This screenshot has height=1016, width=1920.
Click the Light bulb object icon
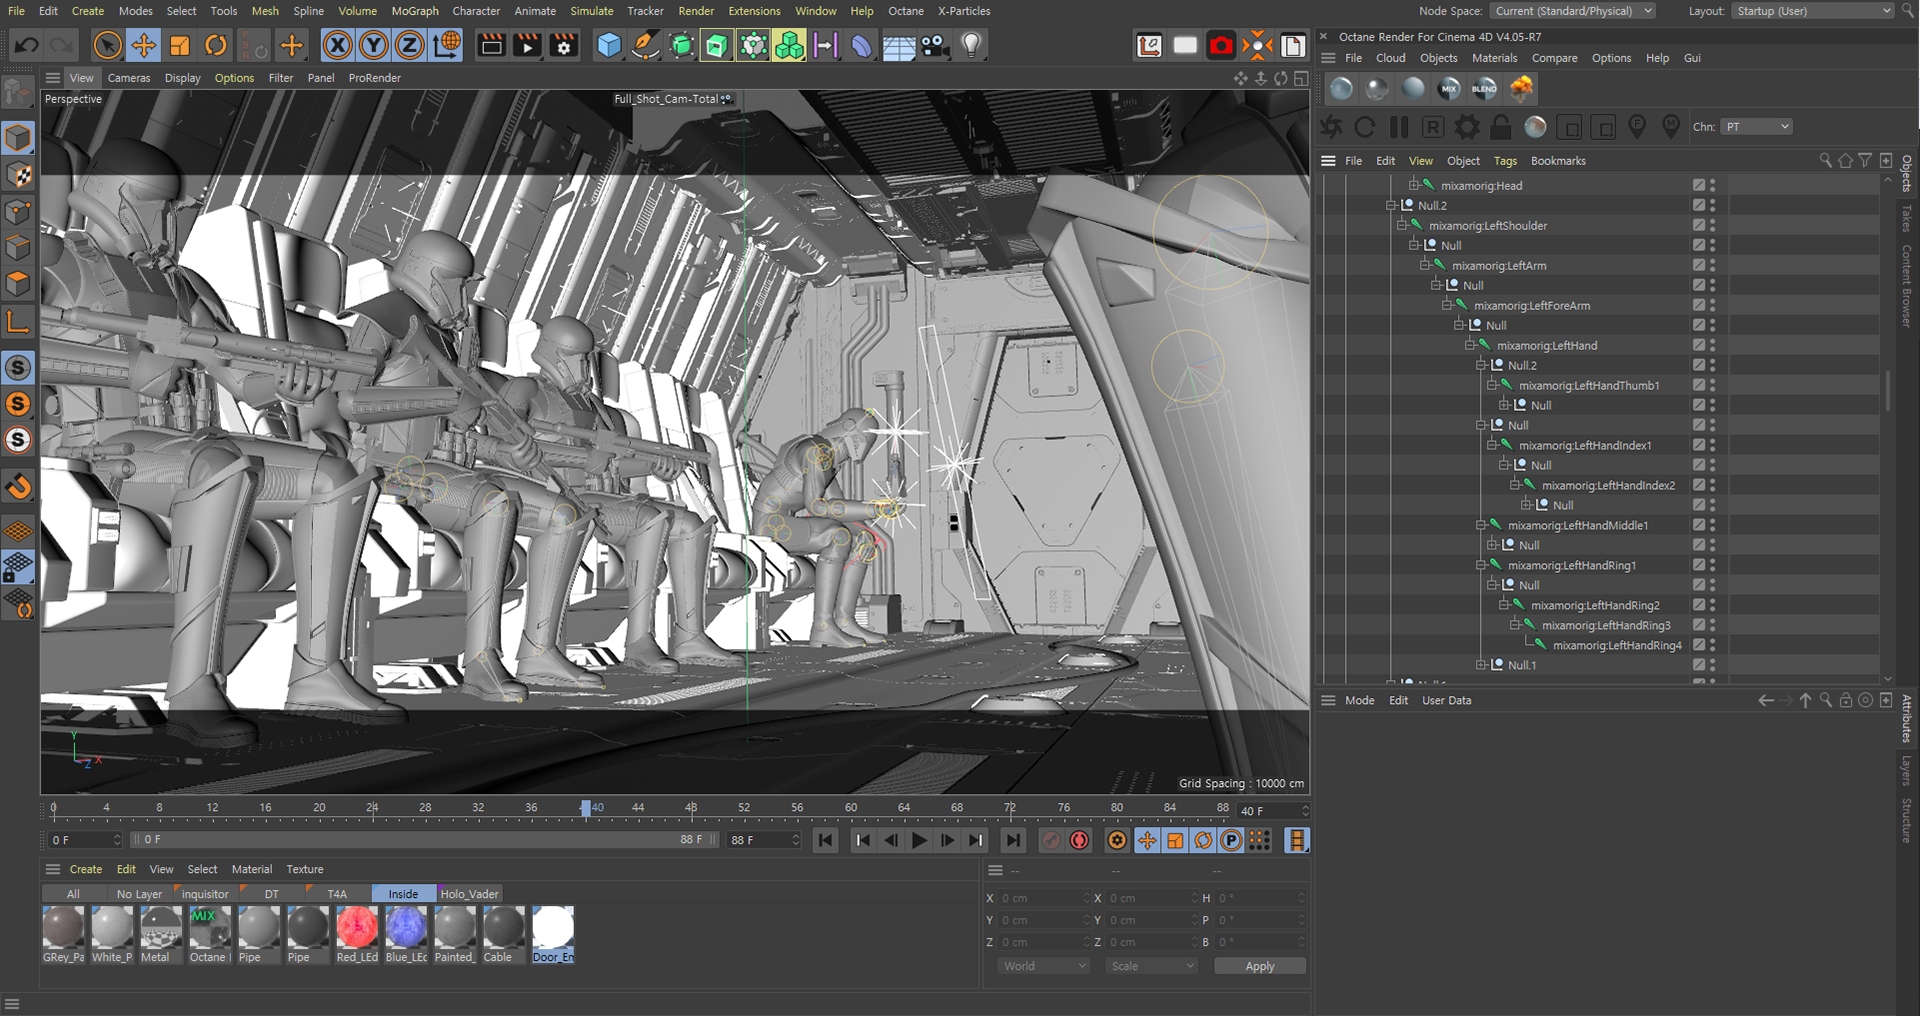pyautogui.click(x=971, y=46)
